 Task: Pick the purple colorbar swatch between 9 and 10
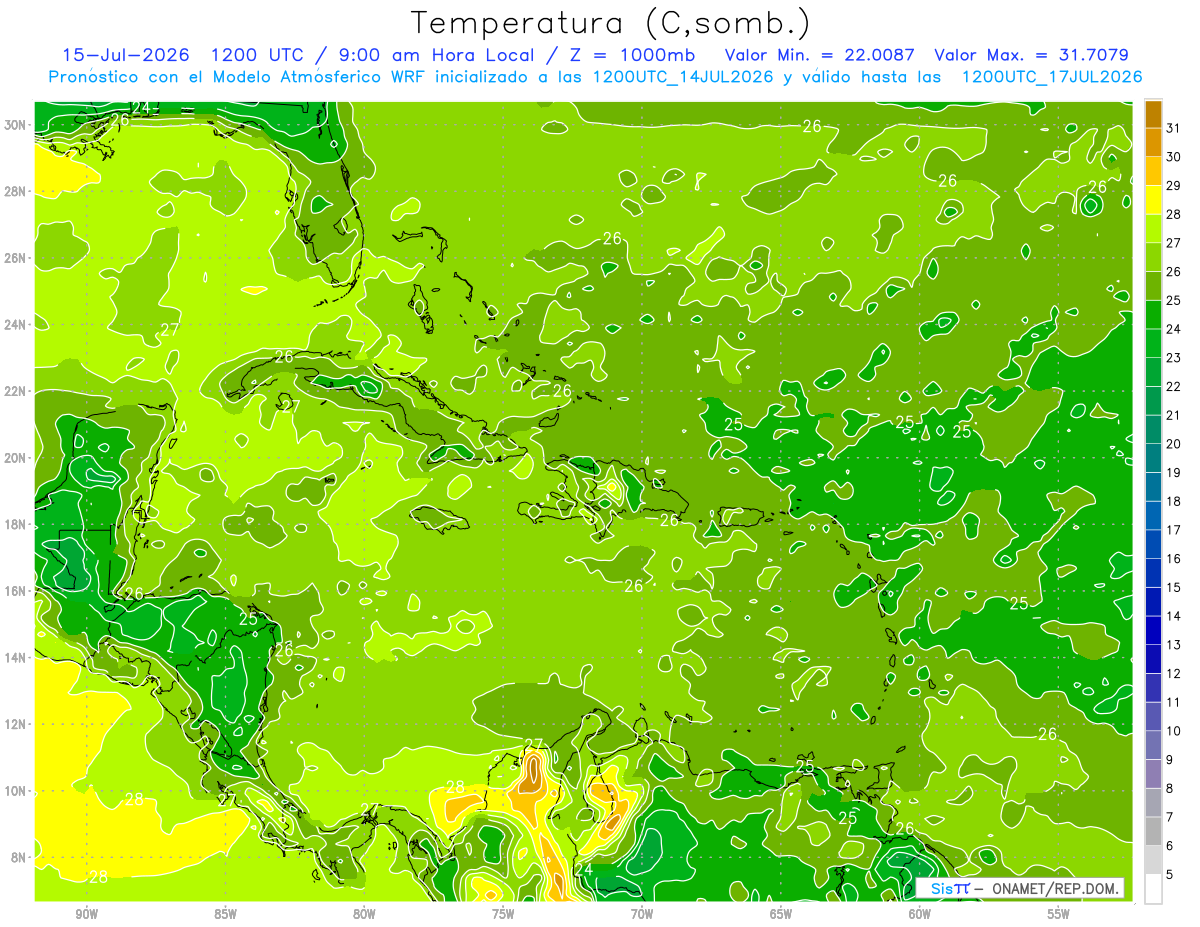(x=1153, y=746)
